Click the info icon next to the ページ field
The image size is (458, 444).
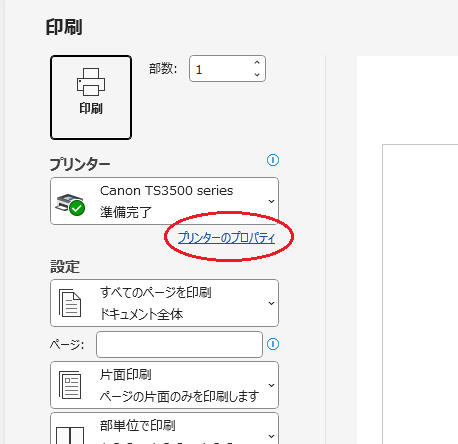[273, 344]
